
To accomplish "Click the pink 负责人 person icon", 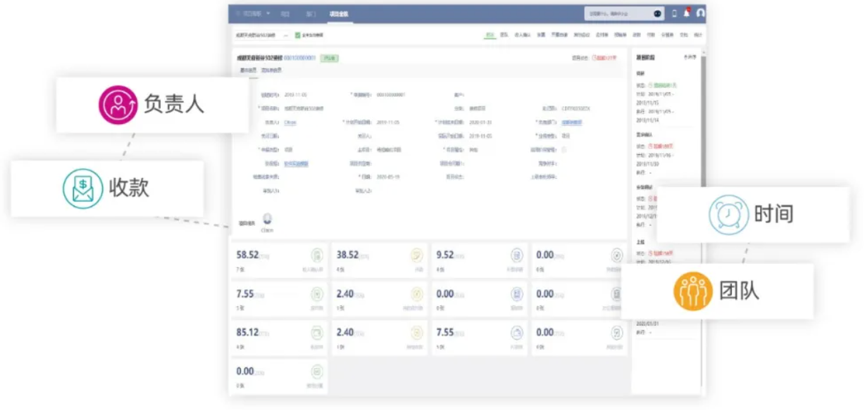I will [x=118, y=103].
